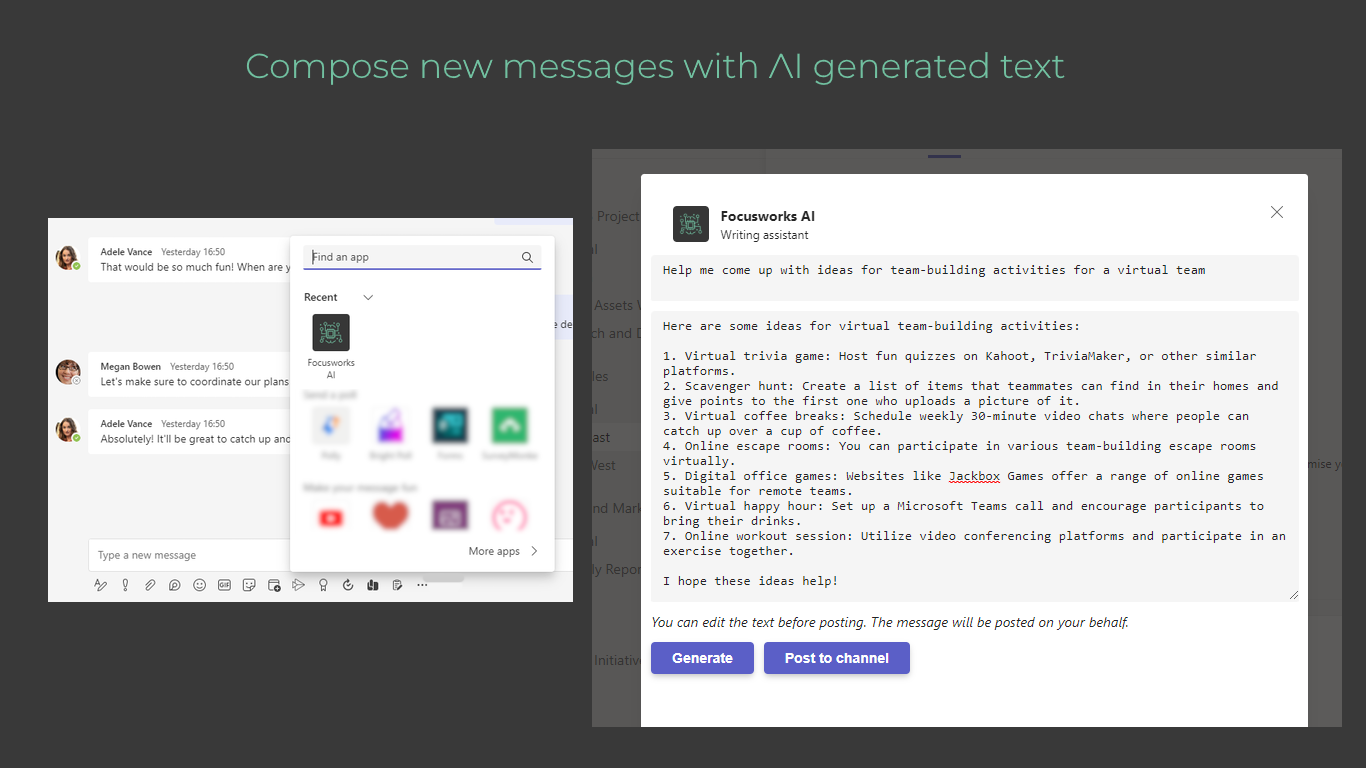Click '1. Virtual trivia game' line

960,356
